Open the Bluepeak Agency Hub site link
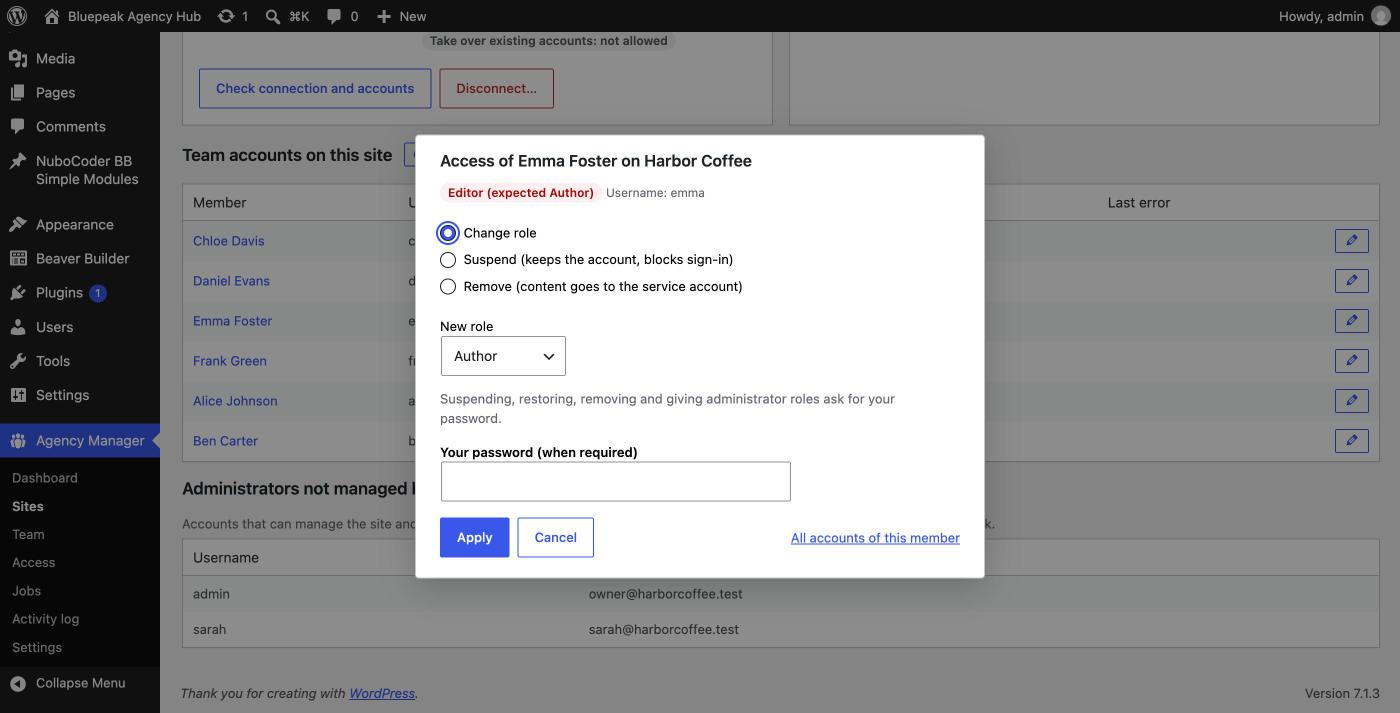The width and height of the screenshot is (1400, 713). point(122,16)
